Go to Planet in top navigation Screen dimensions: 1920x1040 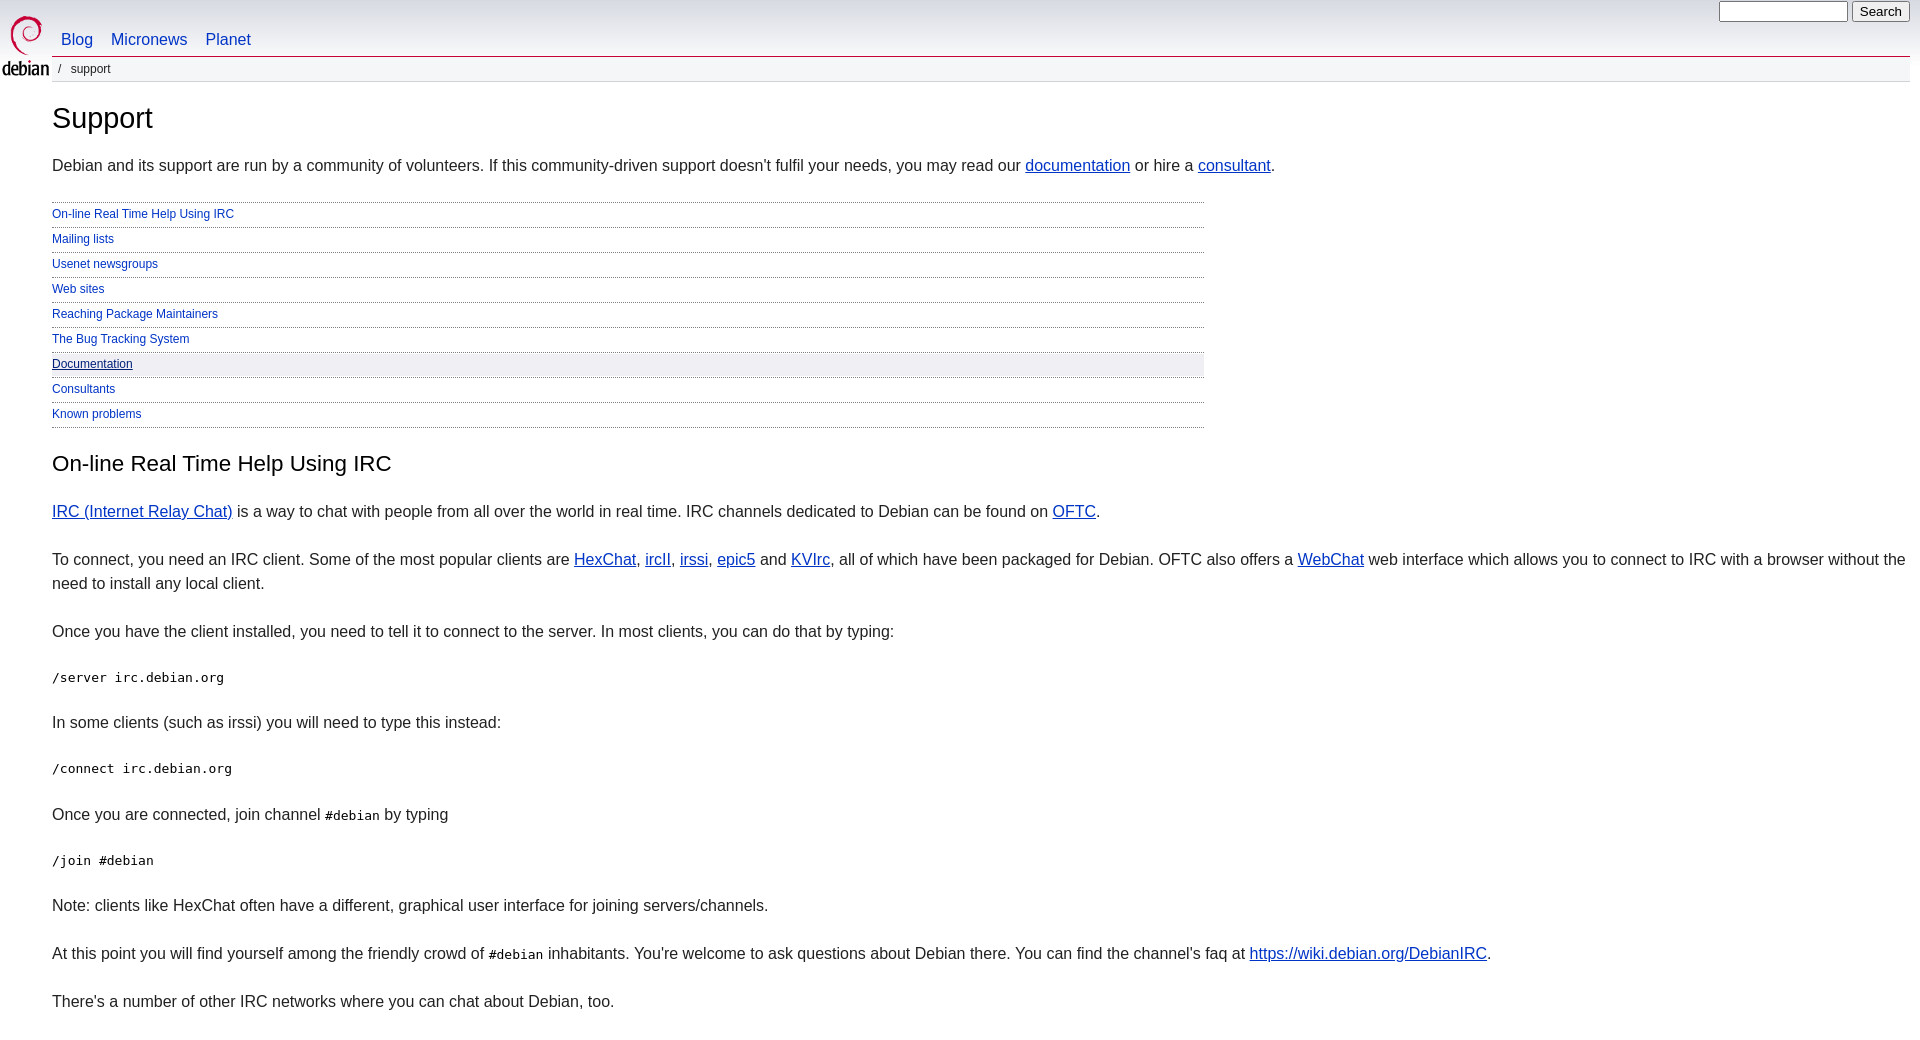tap(228, 40)
